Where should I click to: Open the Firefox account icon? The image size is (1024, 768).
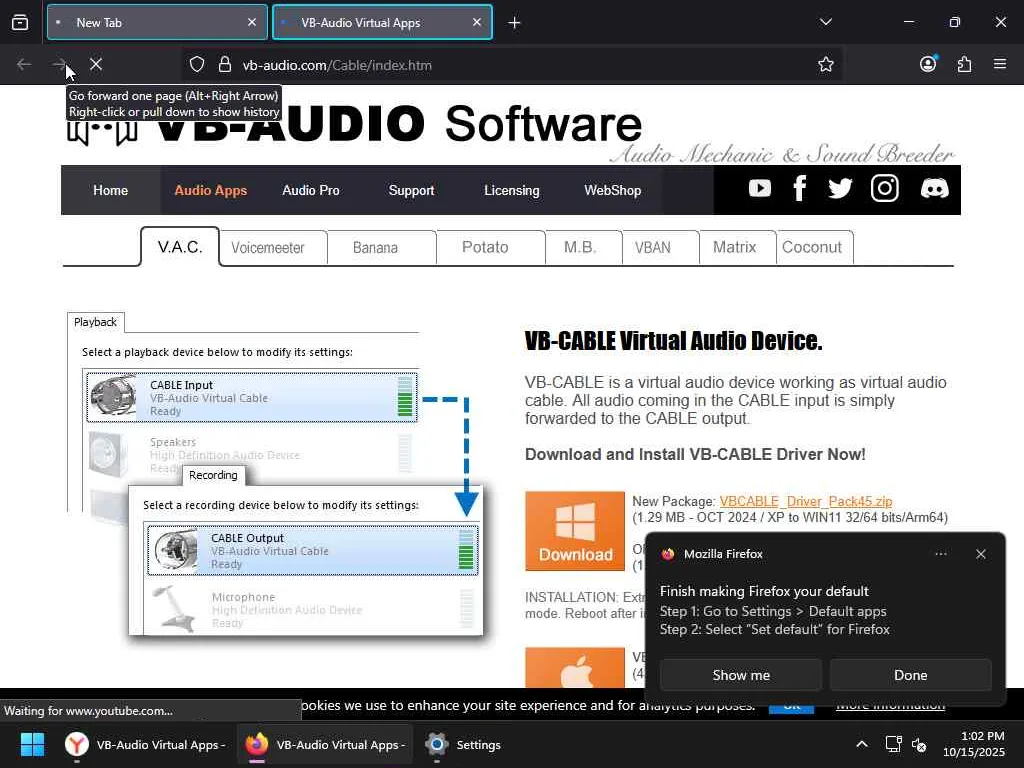[928, 63]
